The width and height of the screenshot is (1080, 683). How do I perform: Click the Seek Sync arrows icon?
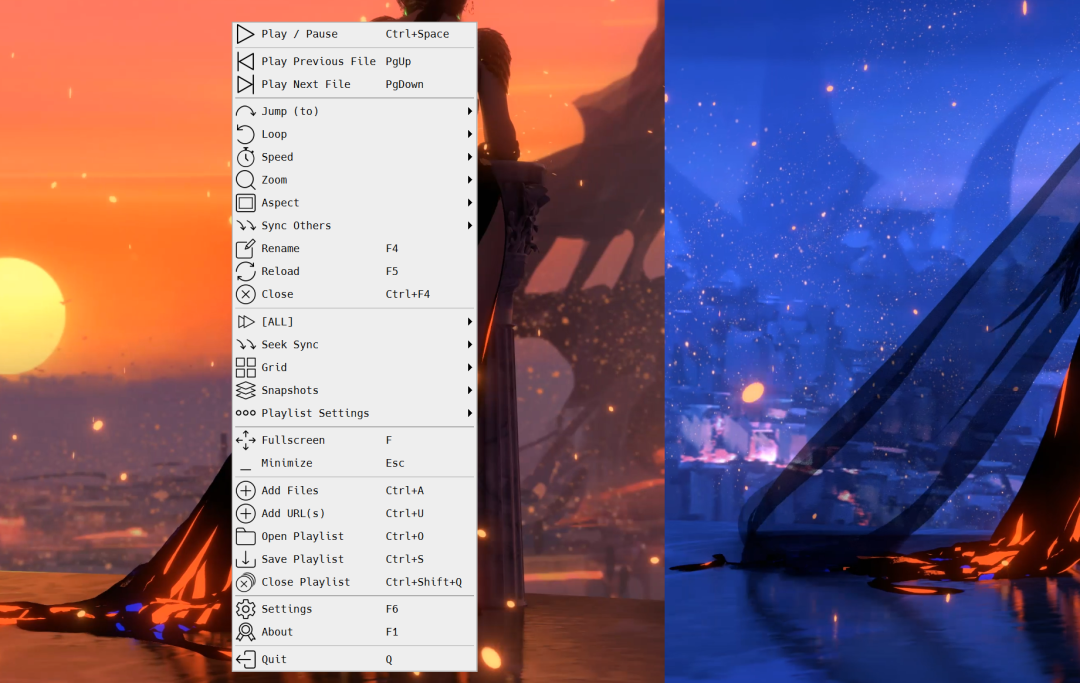point(246,344)
